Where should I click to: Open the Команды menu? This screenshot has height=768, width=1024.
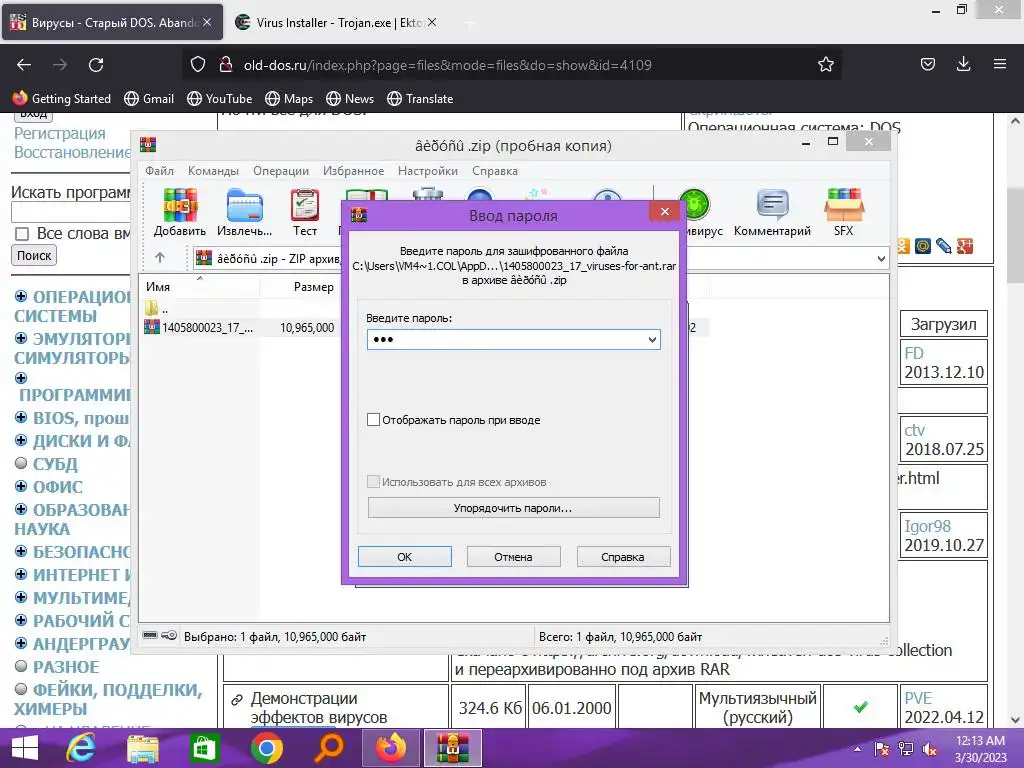click(214, 170)
